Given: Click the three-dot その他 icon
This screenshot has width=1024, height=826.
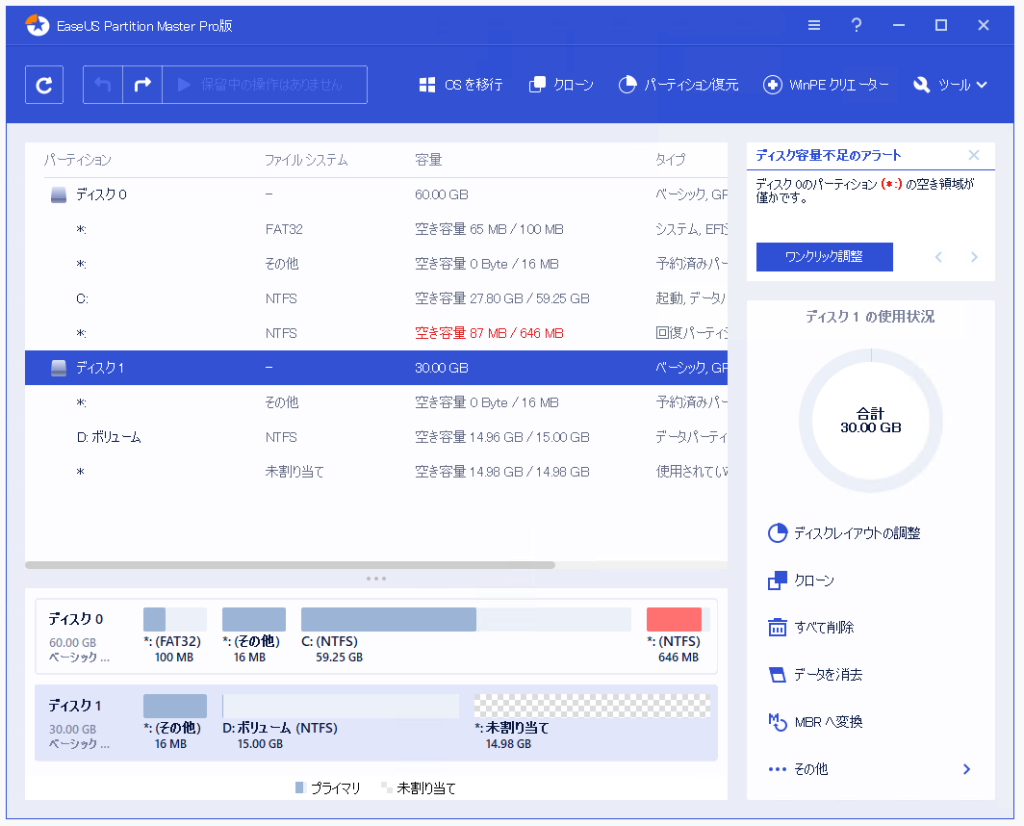Looking at the screenshot, I should 777,769.
